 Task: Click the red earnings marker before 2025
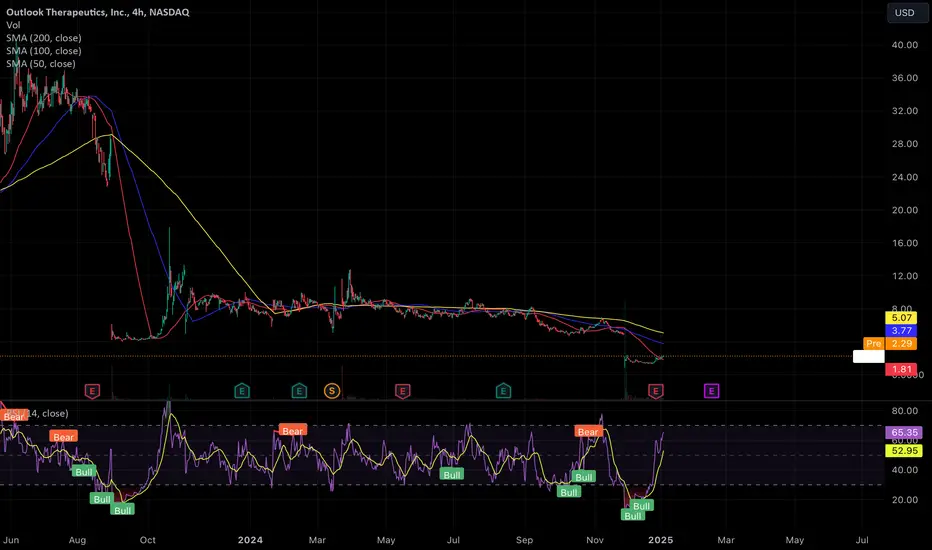tap(656, 391)
